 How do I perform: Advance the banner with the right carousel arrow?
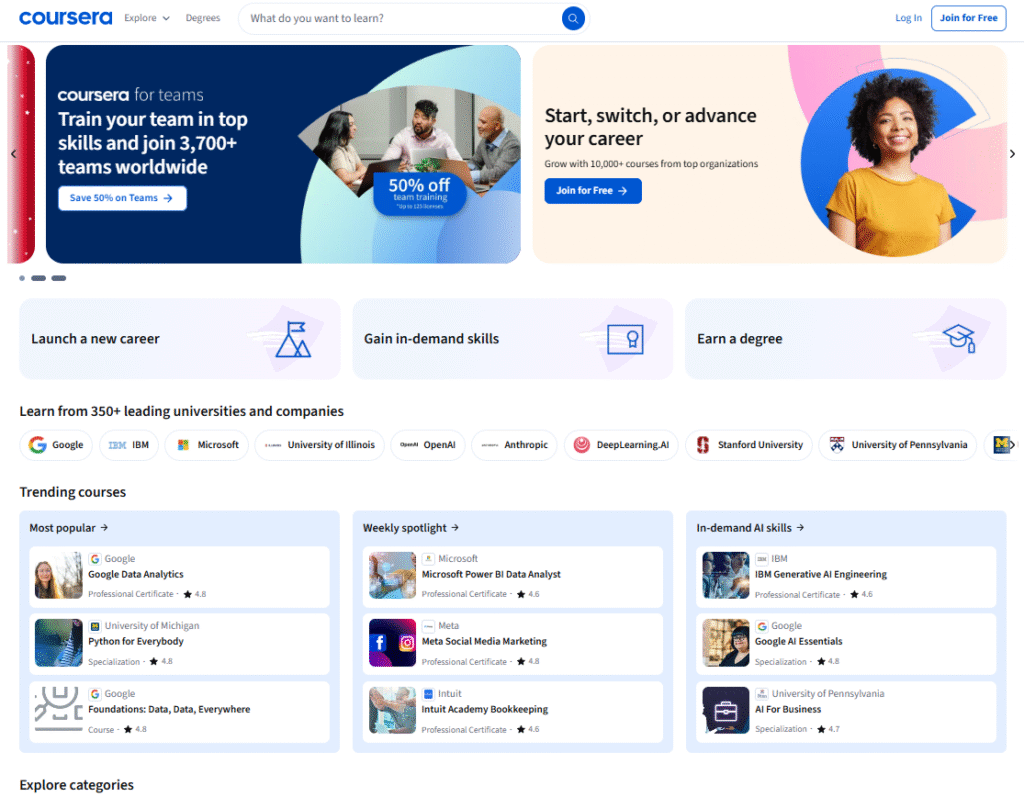coord(1012,153)
